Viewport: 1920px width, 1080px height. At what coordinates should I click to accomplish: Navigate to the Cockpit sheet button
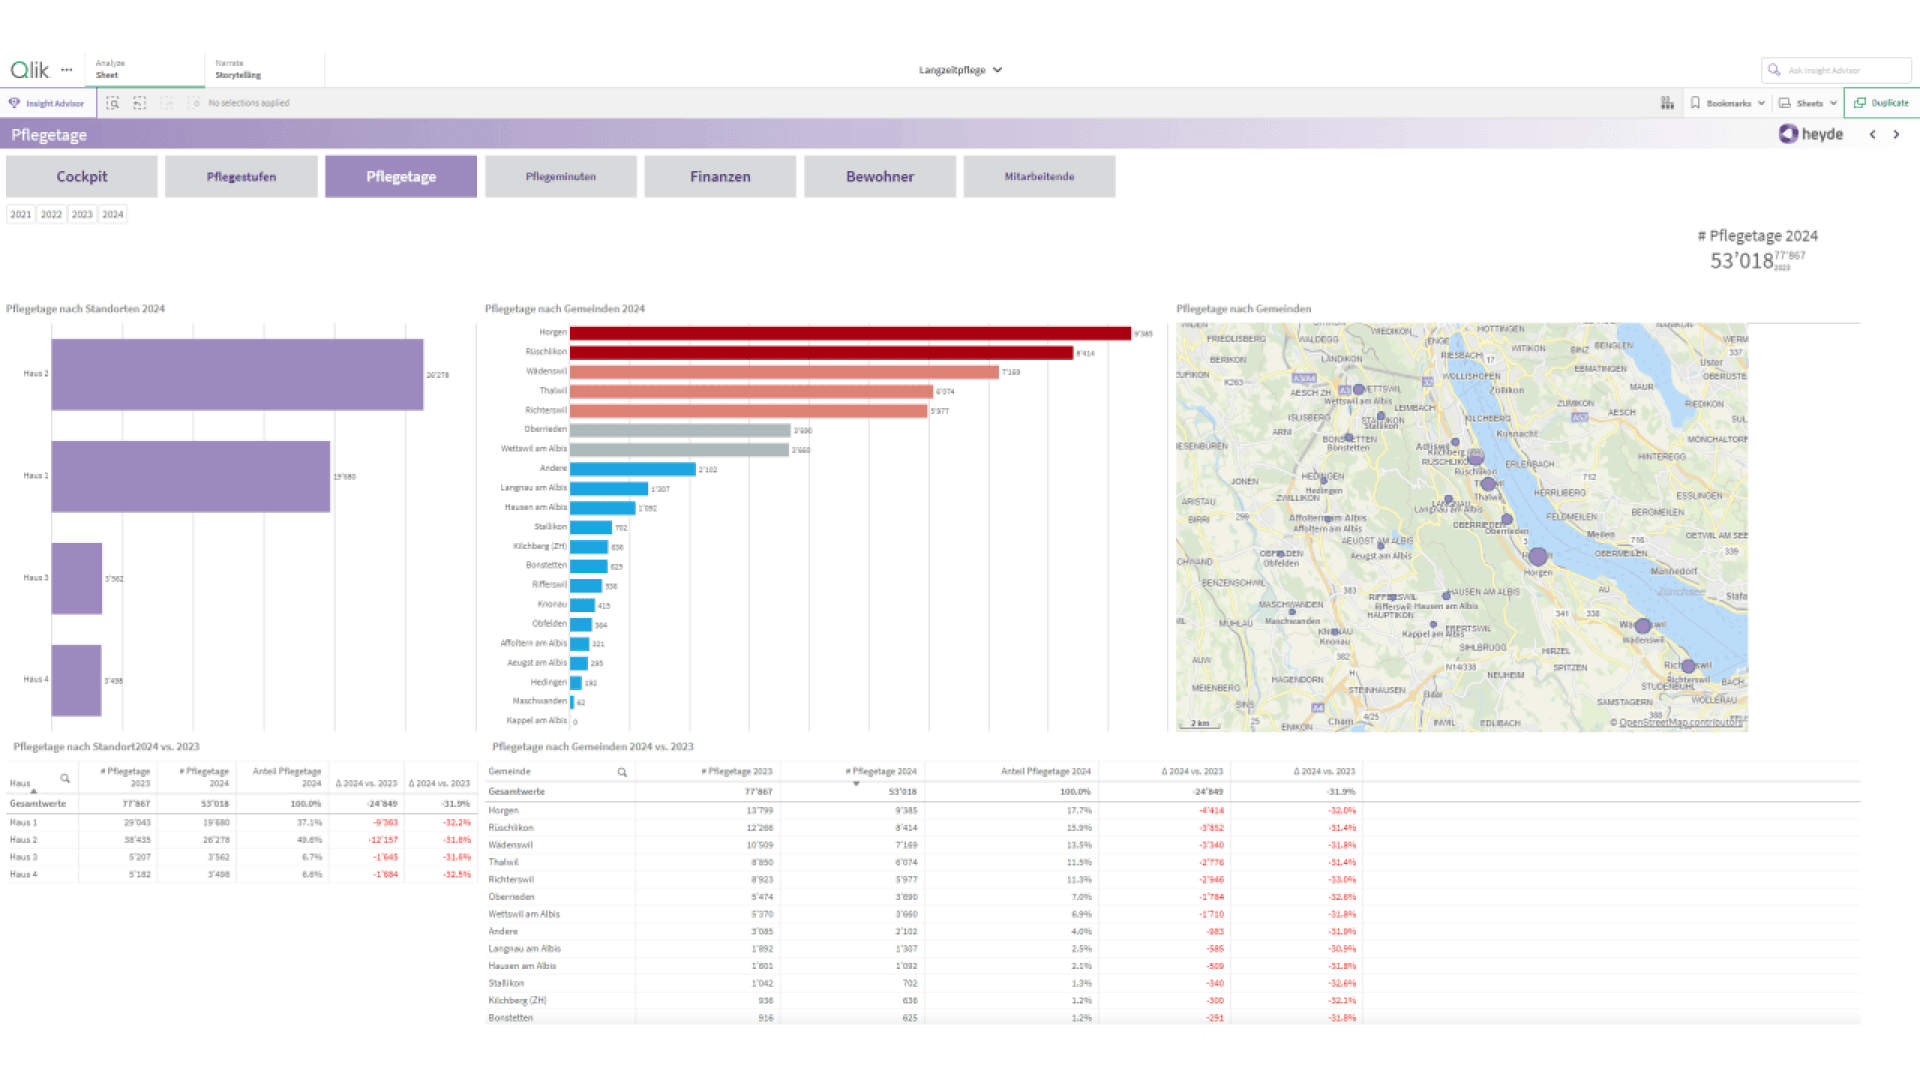click(x=82, y=176)
